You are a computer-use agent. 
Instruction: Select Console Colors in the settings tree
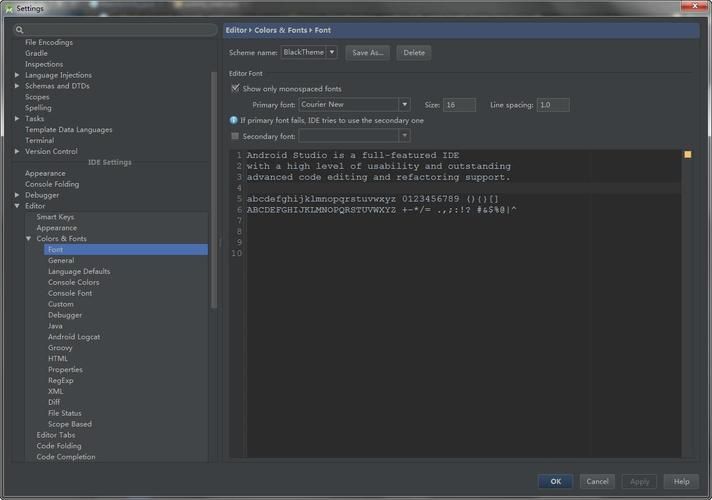(73, 282)
